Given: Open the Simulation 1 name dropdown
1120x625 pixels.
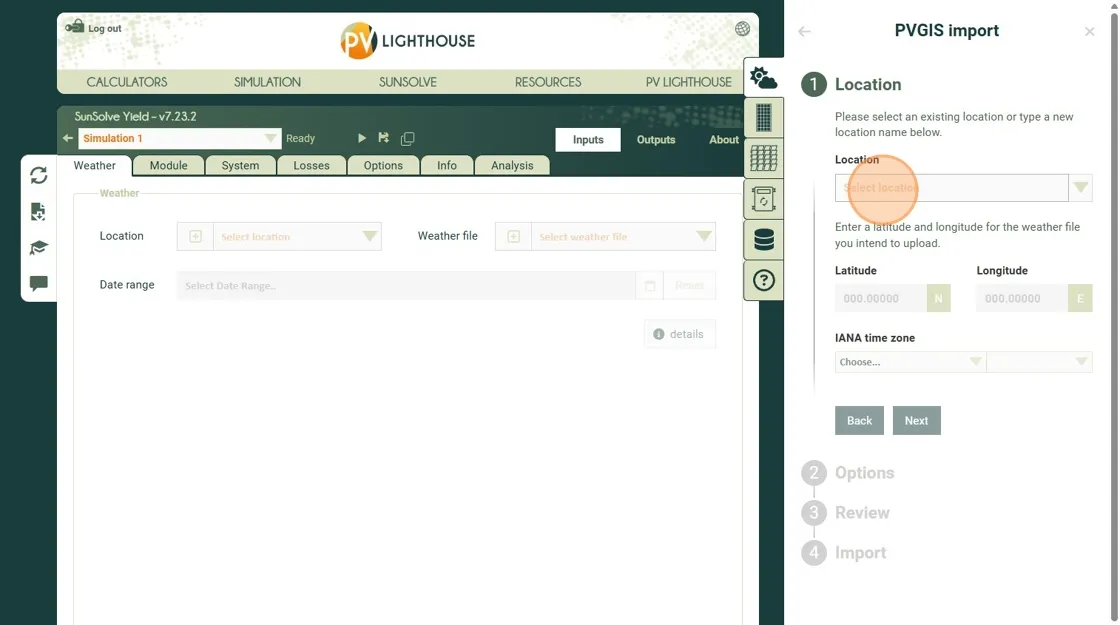Looking at the screenshot, I should pos(270,139).
